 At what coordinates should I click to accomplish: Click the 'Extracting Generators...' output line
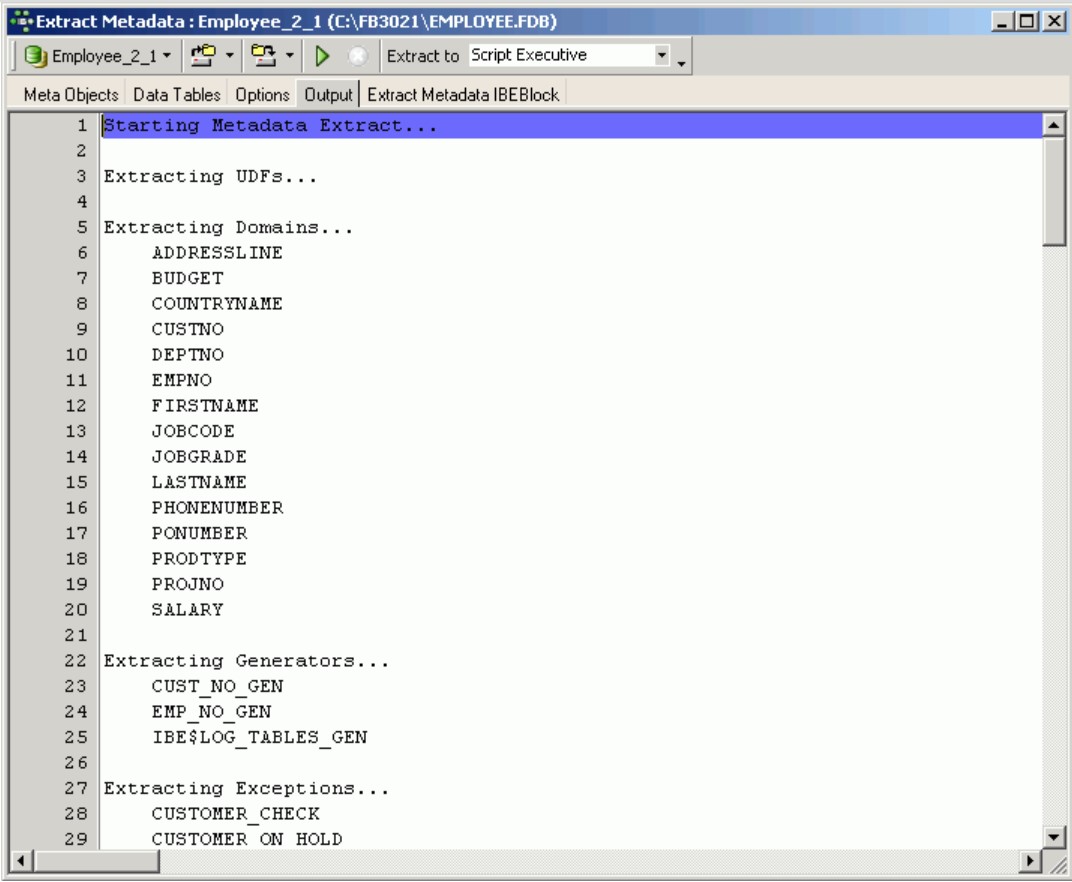[x=246, y=661]
